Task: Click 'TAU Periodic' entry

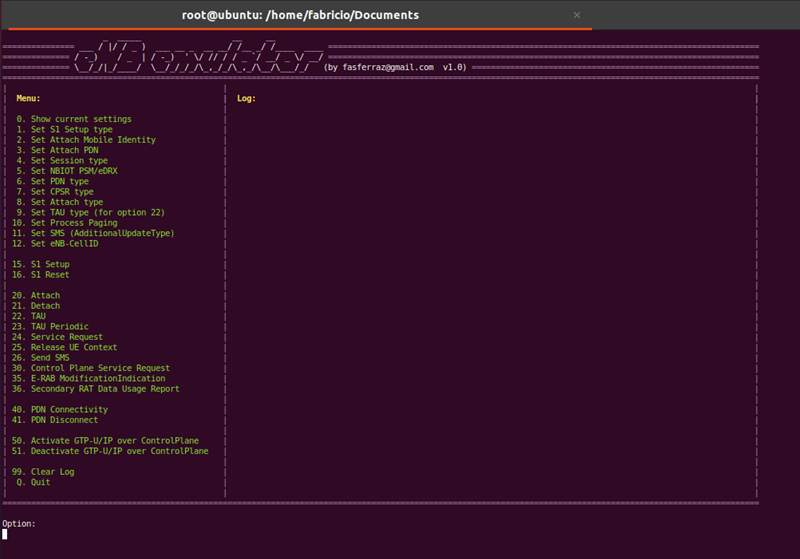Action: [x=50, y=326]
